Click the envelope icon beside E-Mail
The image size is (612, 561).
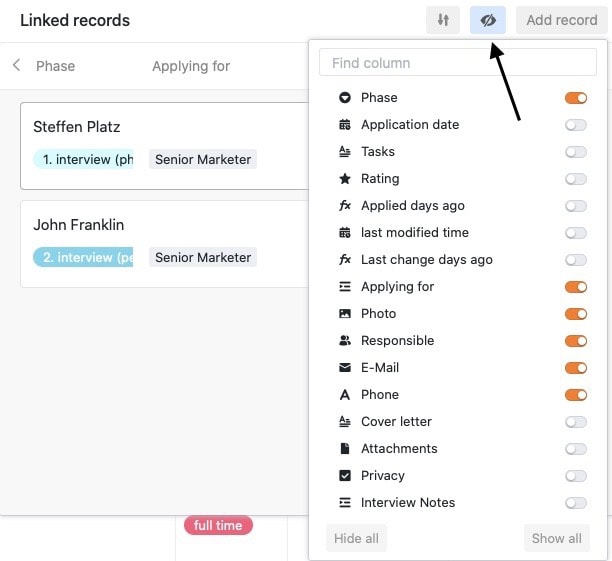(x=345, y=368)
